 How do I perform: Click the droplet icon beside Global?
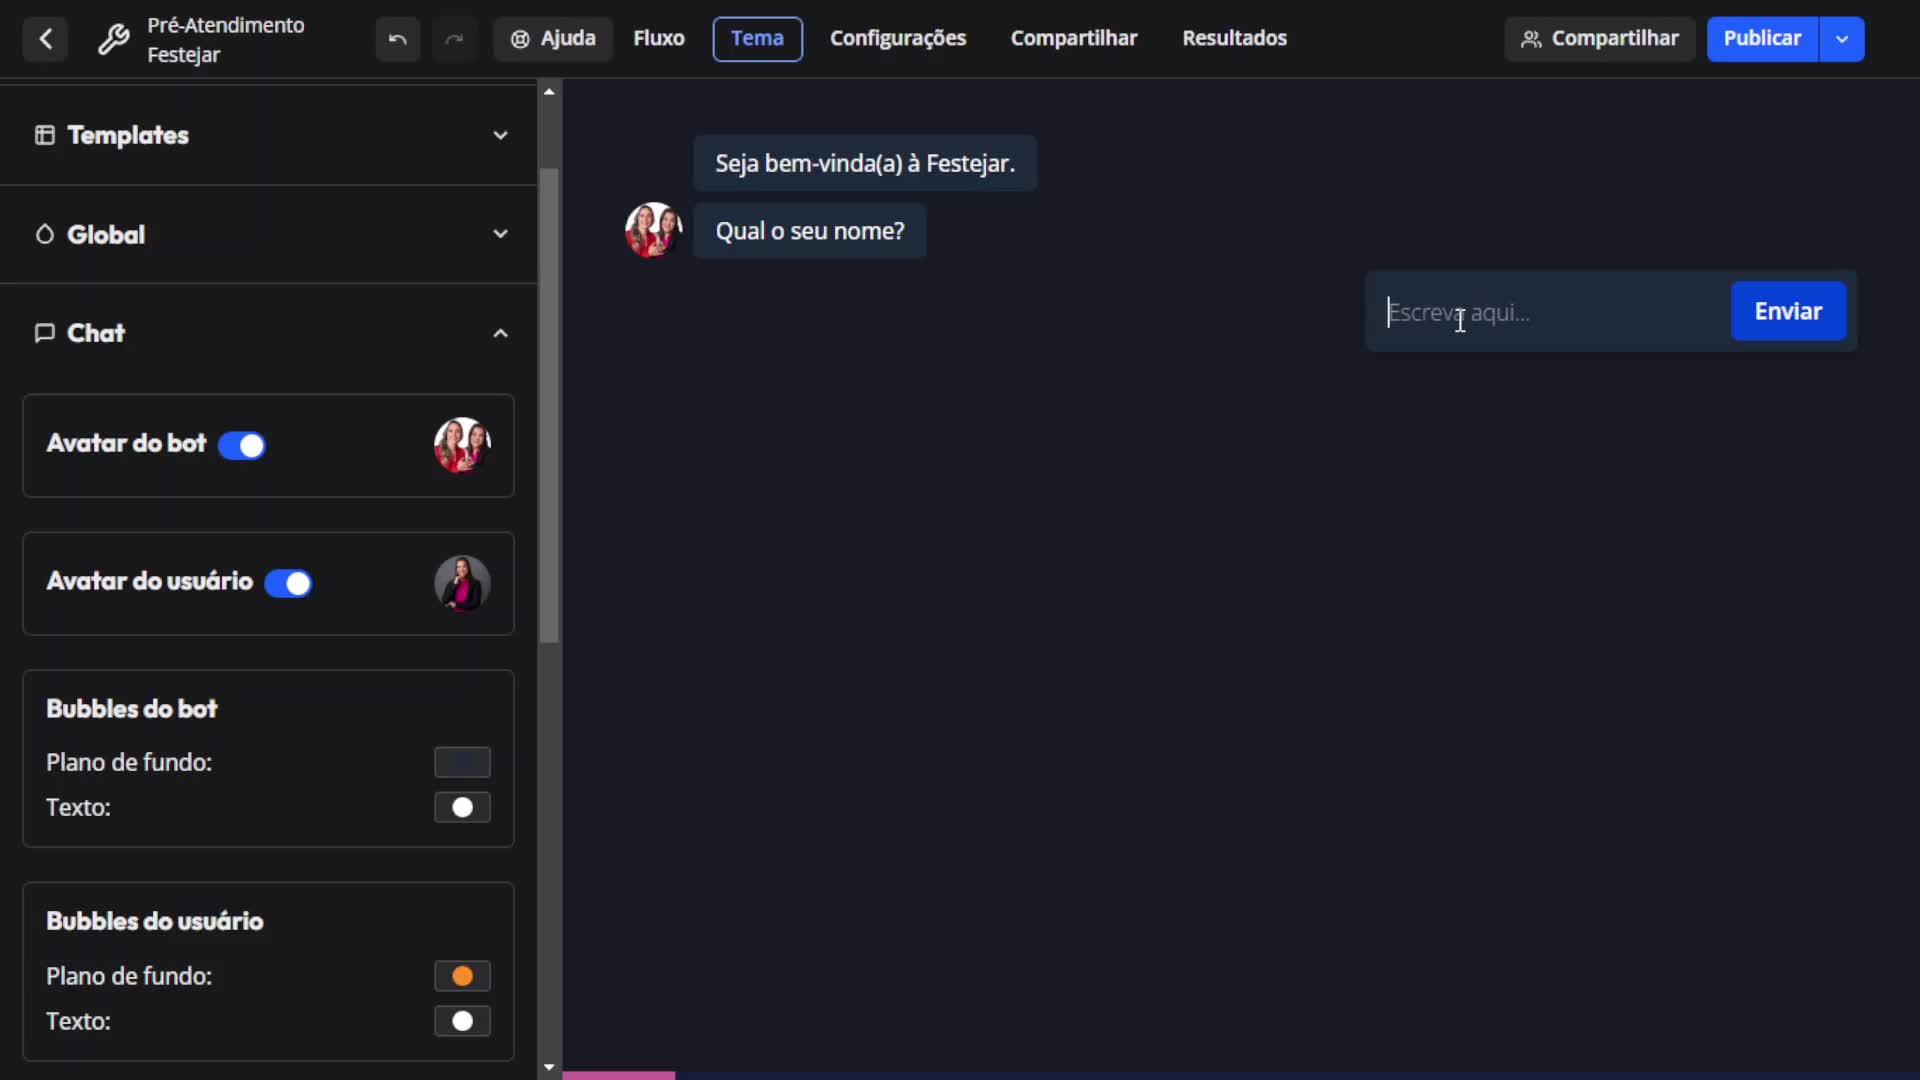click(x=44, y=233)
